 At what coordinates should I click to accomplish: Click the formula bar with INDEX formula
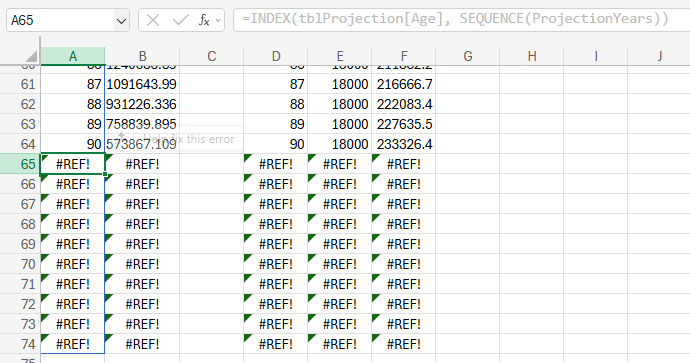coord(462,20)
